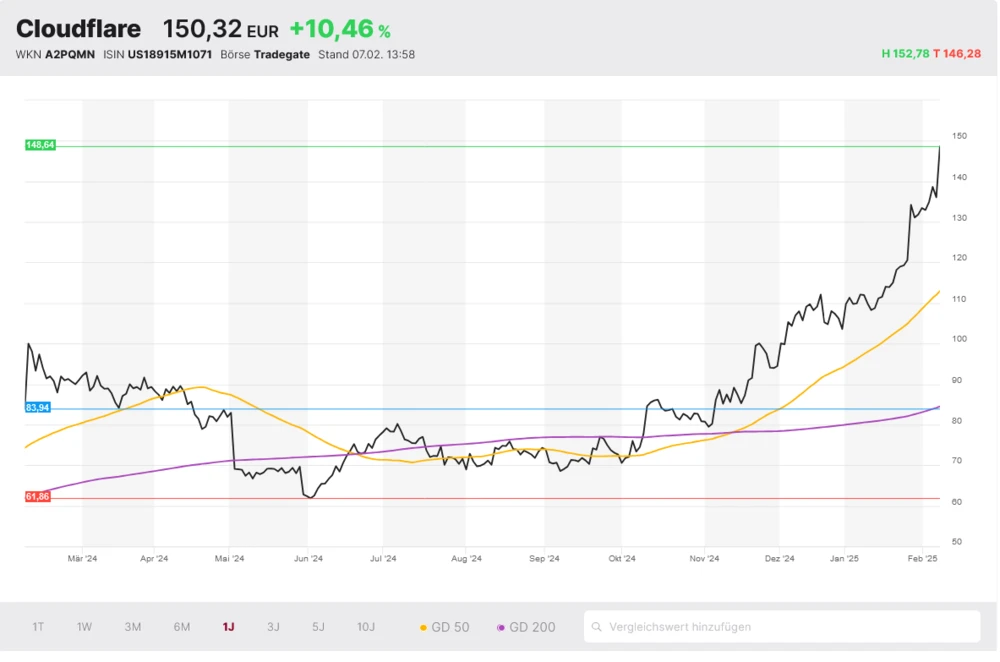Click the blue 83,94 price marker
1000x662 pixels.
click(38, 408)
